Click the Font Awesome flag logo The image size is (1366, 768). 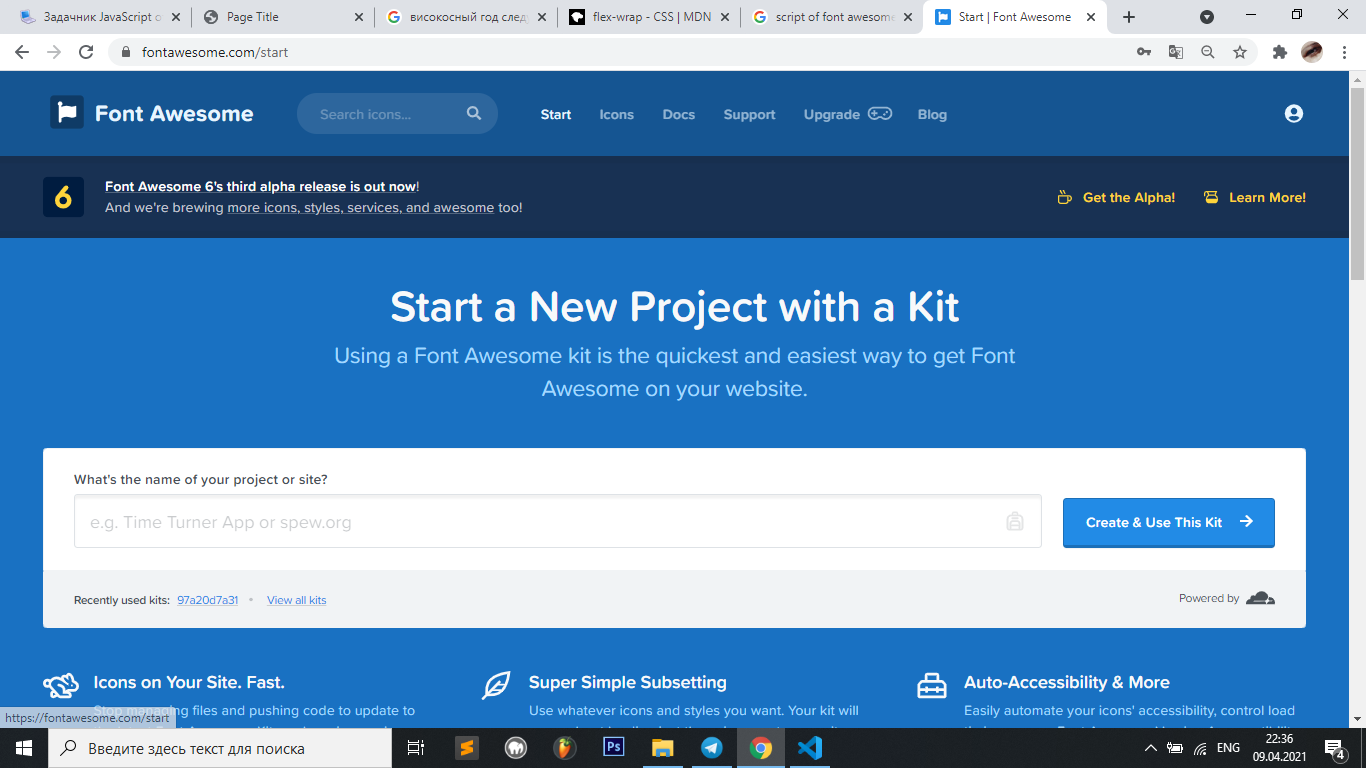pos(67,113)
